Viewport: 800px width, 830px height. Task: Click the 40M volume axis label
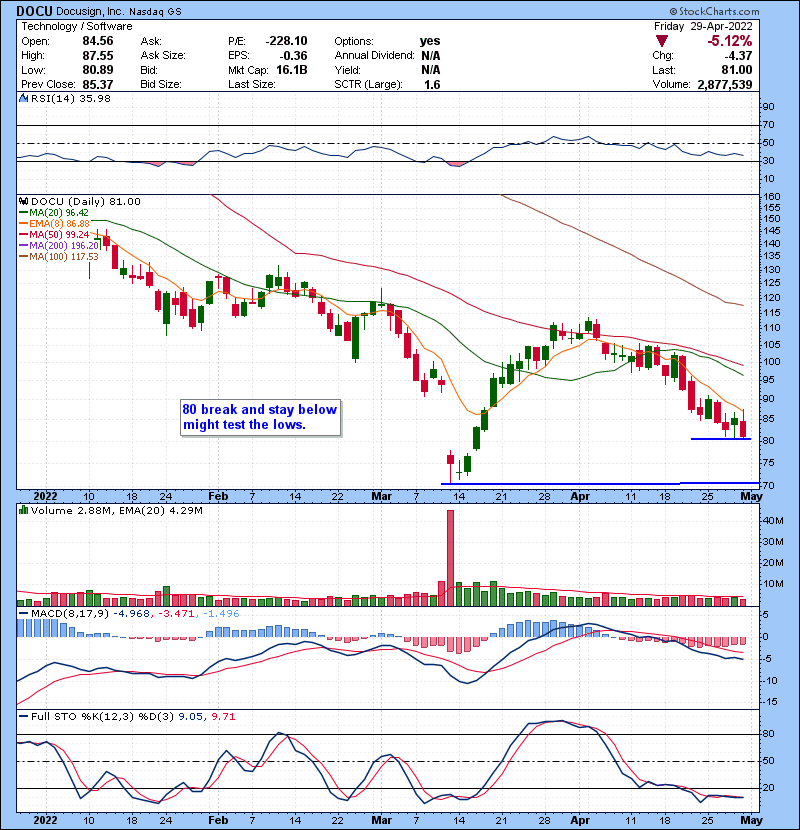(773, 521)
